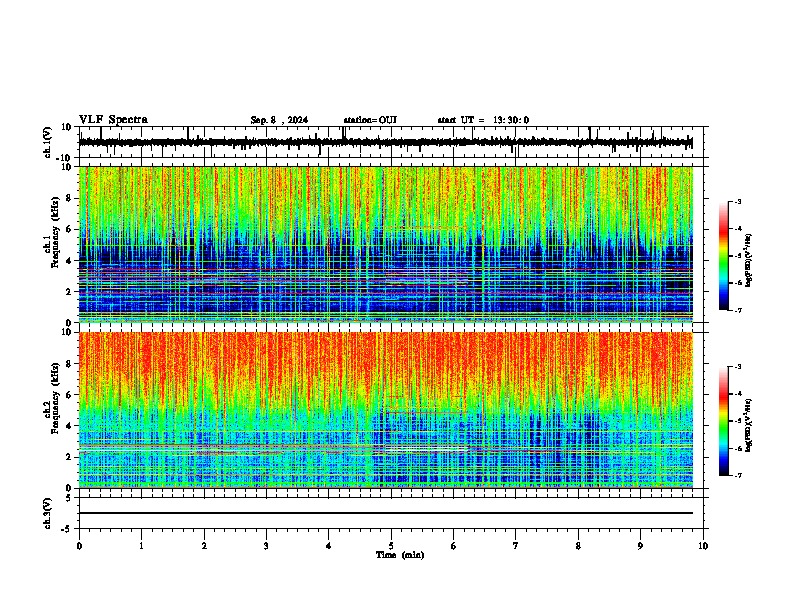792x612 pixels.
Task: Click the ch.1 spectrogram 6 kHz tick label
Action: pos(70,229)
